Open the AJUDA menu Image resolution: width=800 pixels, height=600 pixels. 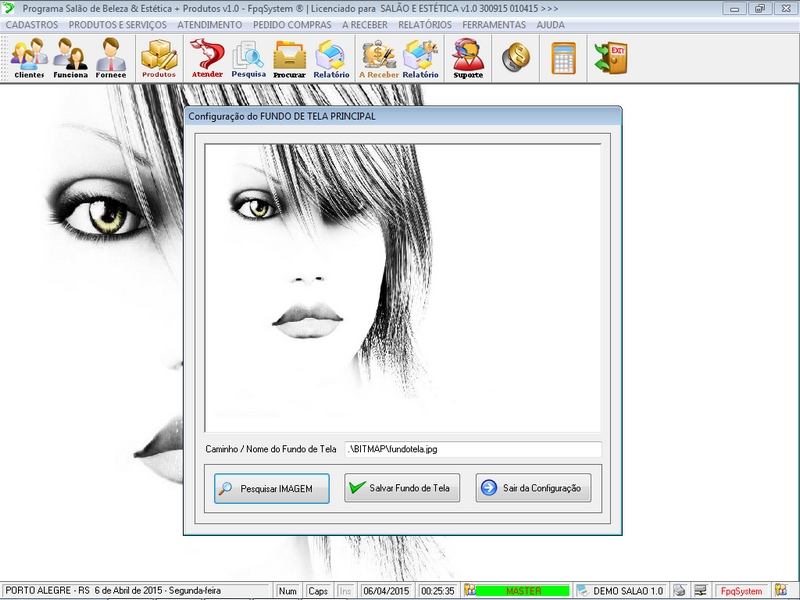click(550, 24)
